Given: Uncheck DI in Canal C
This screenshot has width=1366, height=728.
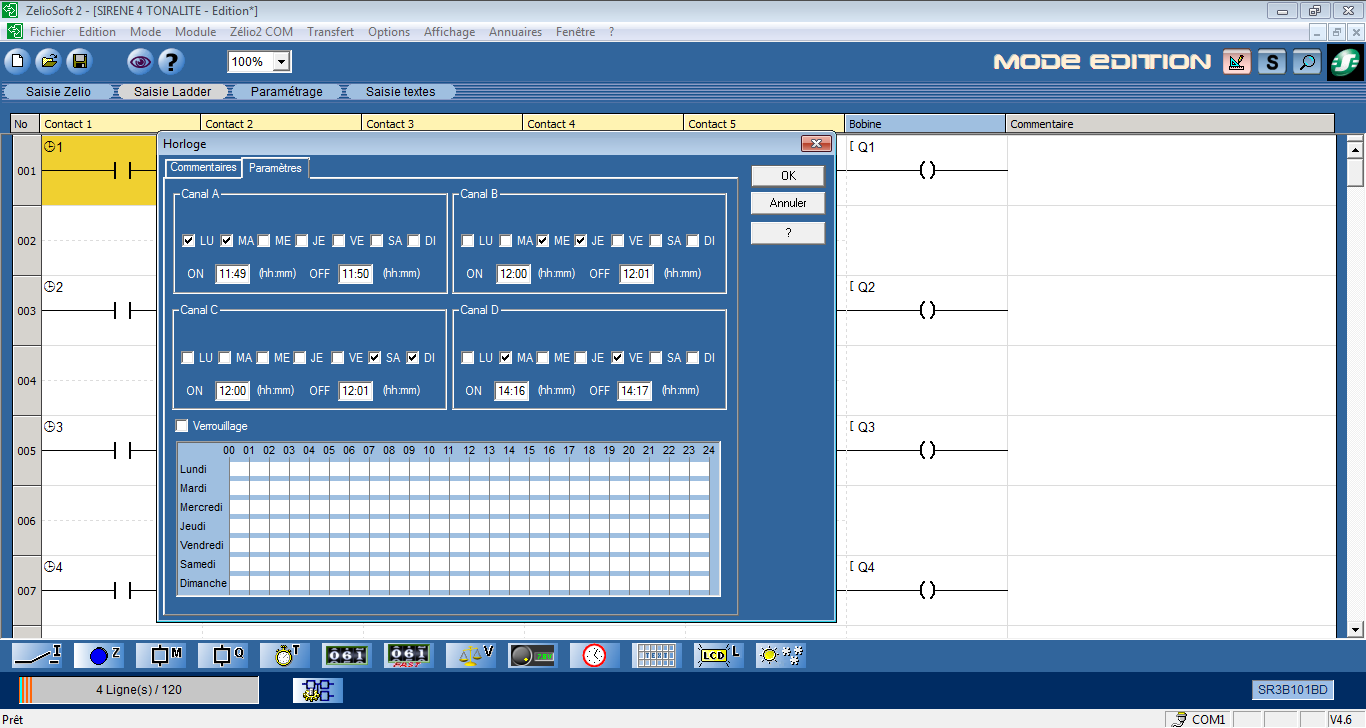Looking at the screenshot, I should [412, 358].
